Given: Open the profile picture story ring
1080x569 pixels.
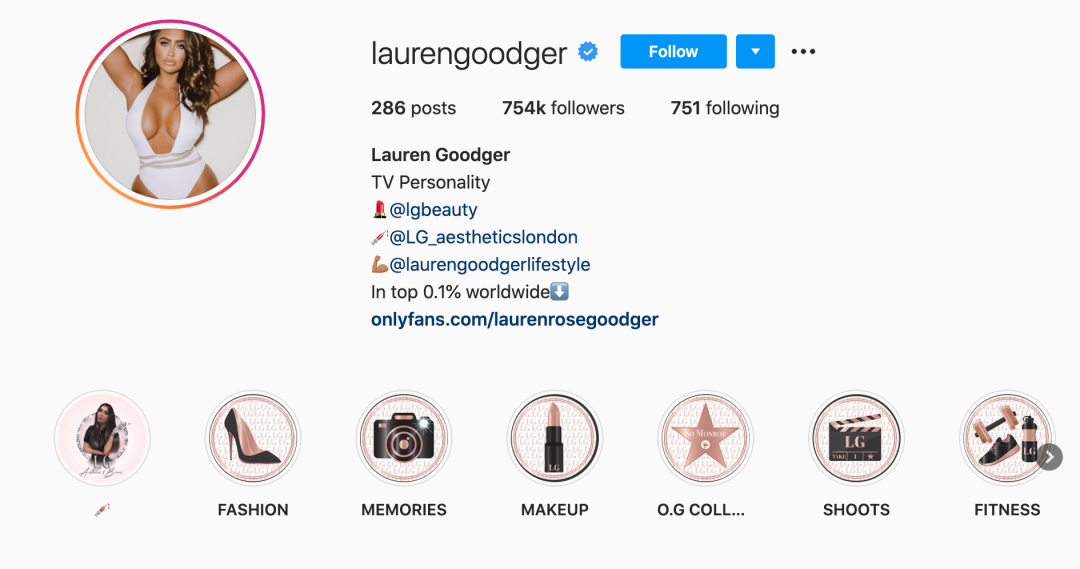Looking at the screenshot, I should click(x=170, y=114).
